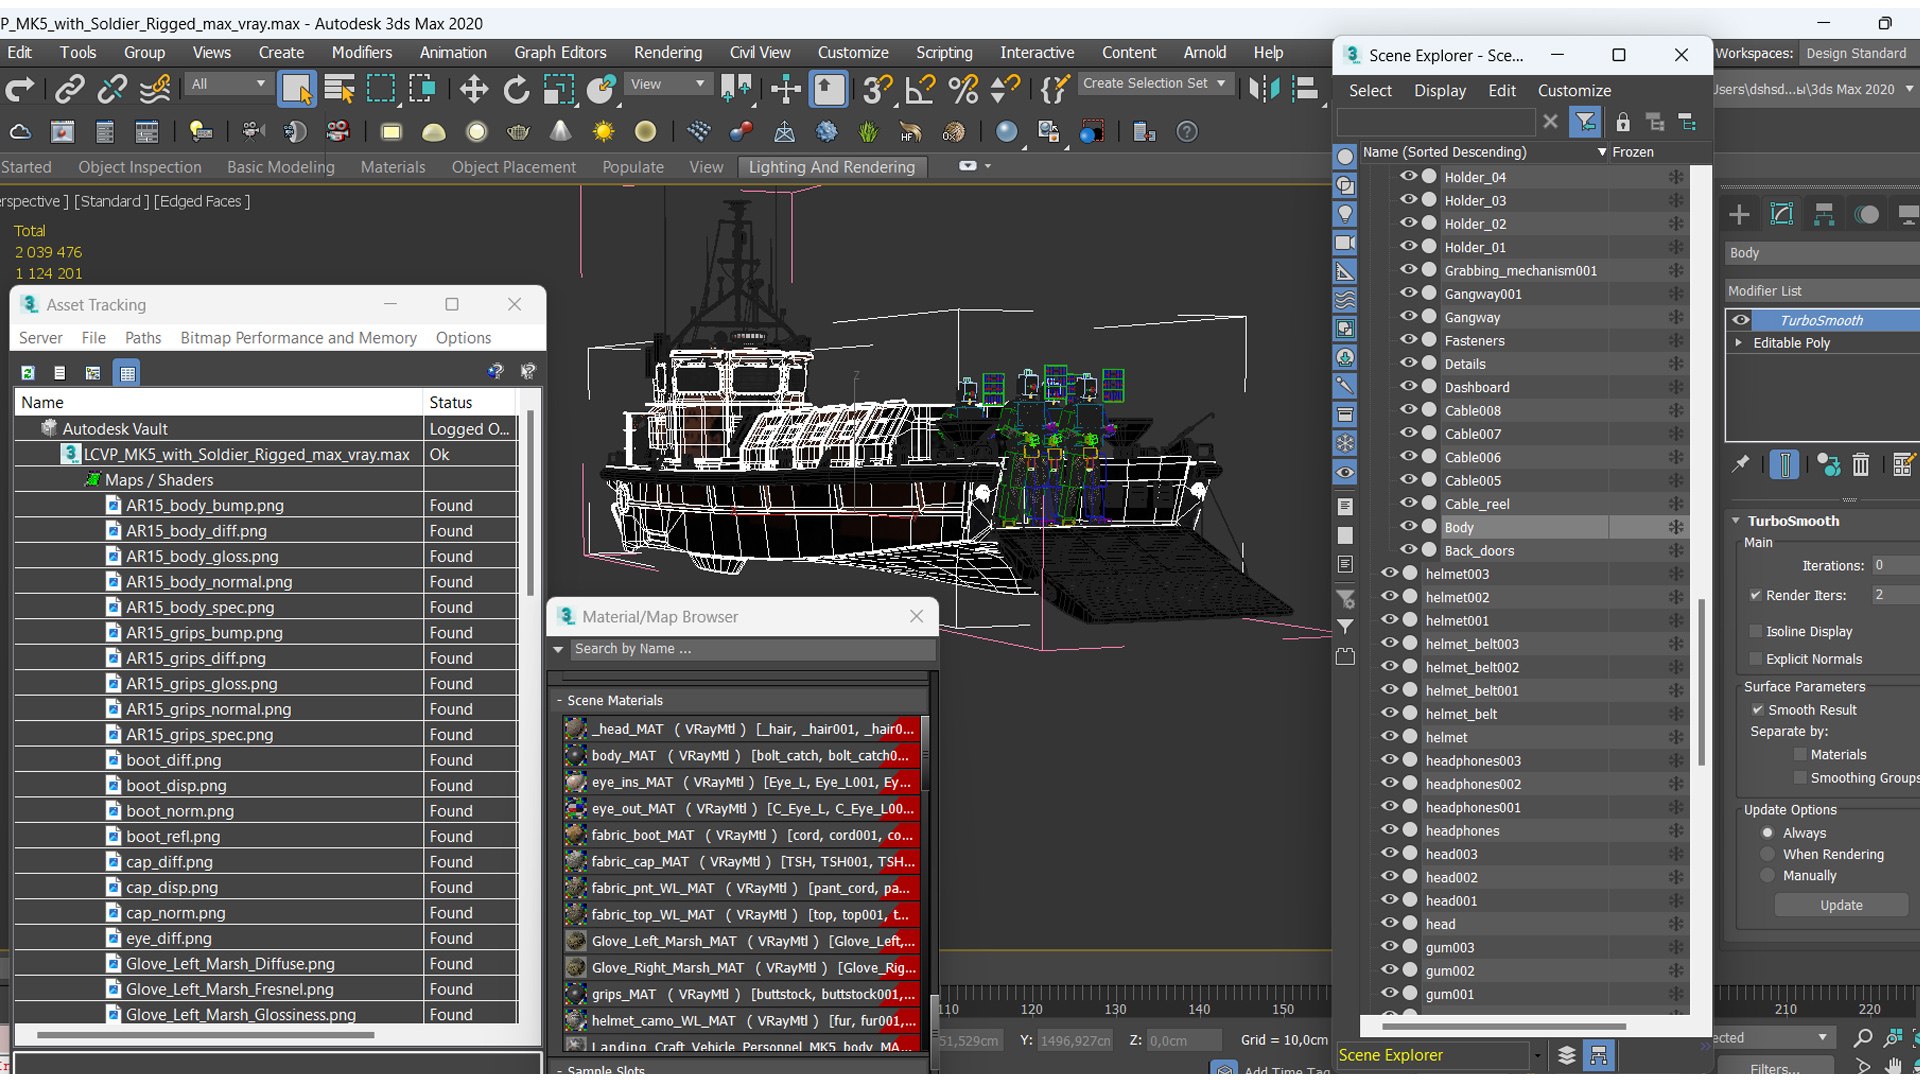1920x1080 pixels.
Task: Open Modifier List combo box
Action: (x=1822, y=291)
